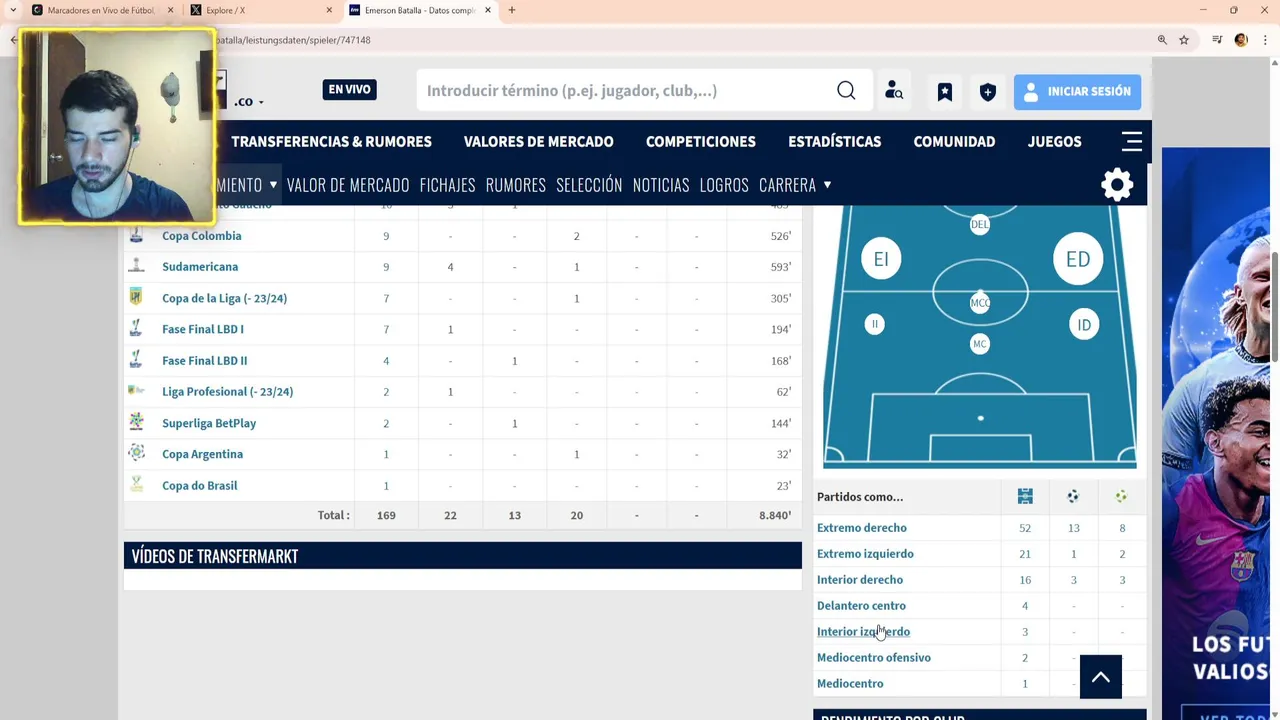Click the Sudamericana trophy icon

[136, 266]
